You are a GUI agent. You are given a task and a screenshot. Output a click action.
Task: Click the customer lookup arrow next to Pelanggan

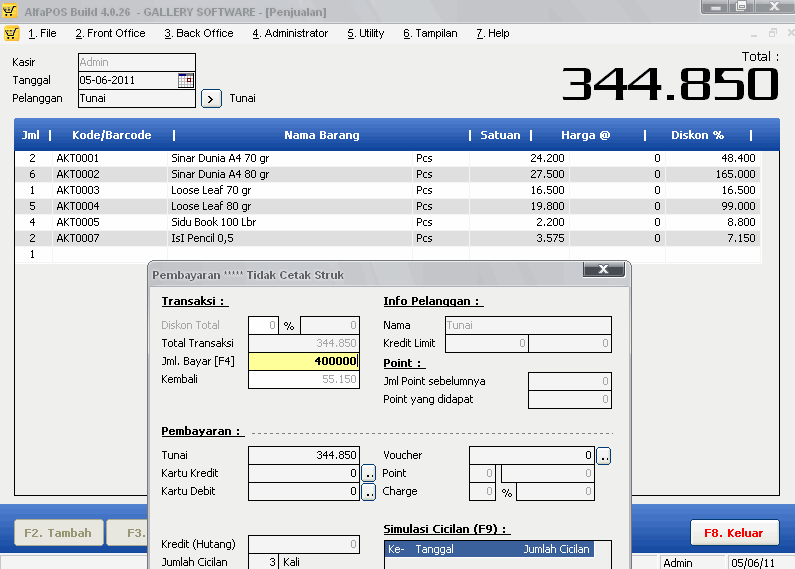(x=211, y=98)
